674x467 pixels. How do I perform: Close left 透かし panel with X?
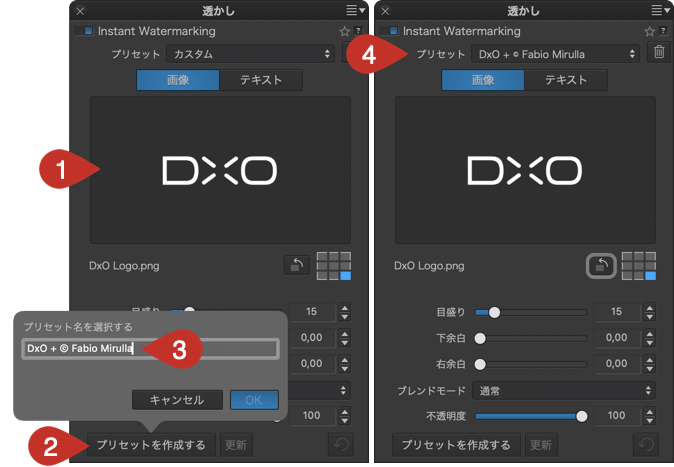[x=80, y=11]
